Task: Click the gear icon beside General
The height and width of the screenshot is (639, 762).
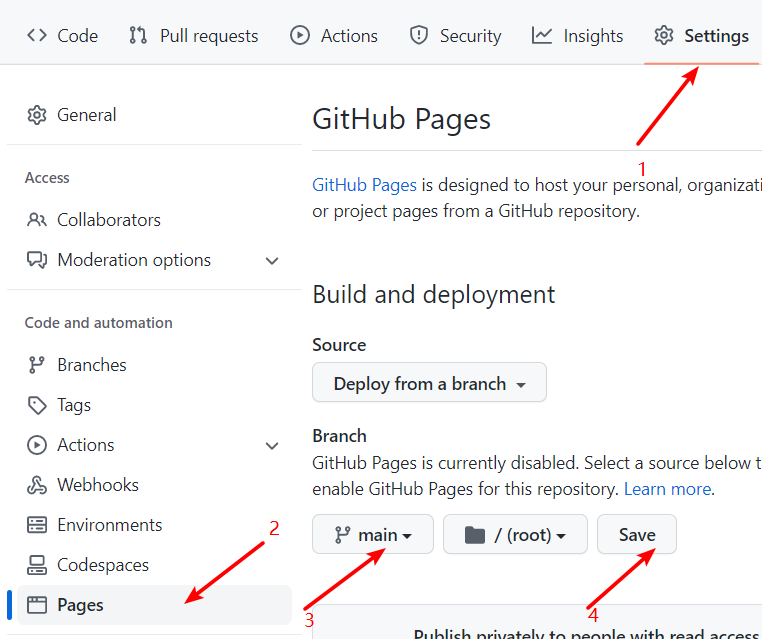Action: pos(37,115)
